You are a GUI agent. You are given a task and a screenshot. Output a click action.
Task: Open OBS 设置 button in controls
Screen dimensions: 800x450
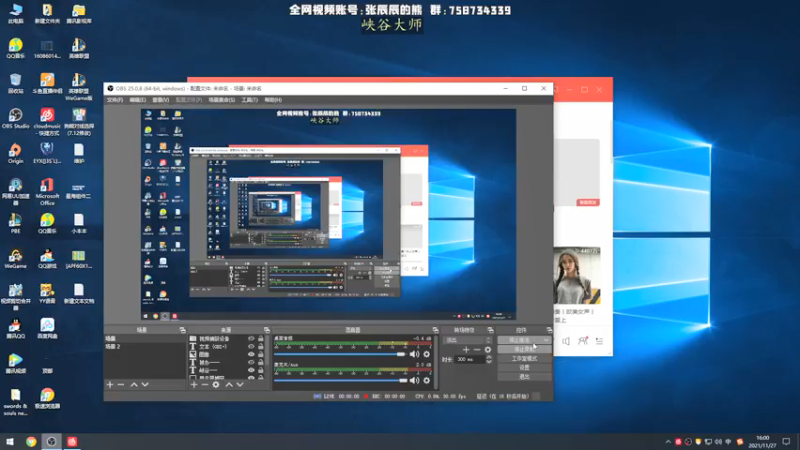click(524, 367)
